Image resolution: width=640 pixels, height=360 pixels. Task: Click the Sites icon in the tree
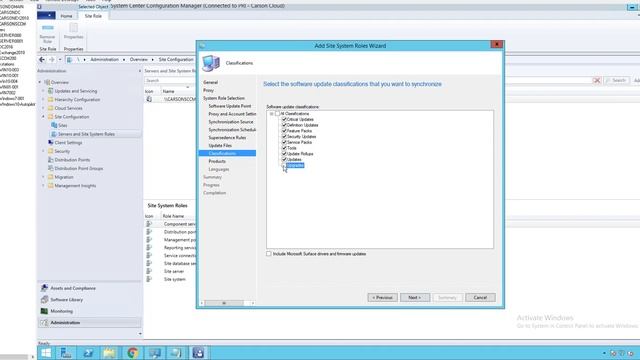click(x=54, y=125)
